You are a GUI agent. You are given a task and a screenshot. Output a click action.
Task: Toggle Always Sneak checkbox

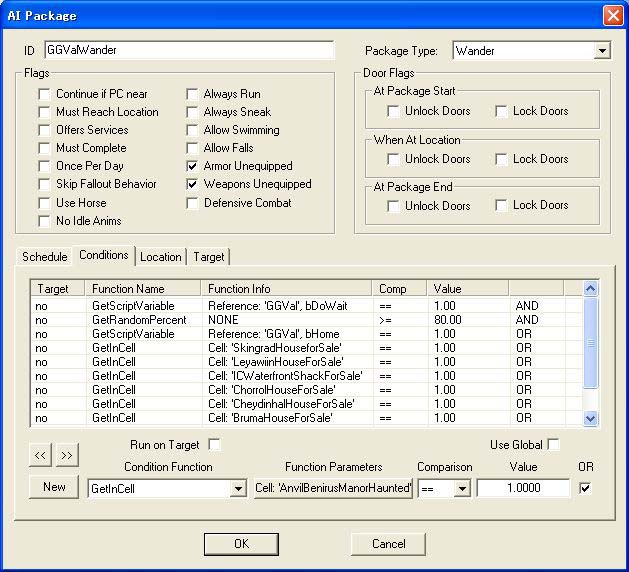[x=192, y=112]
